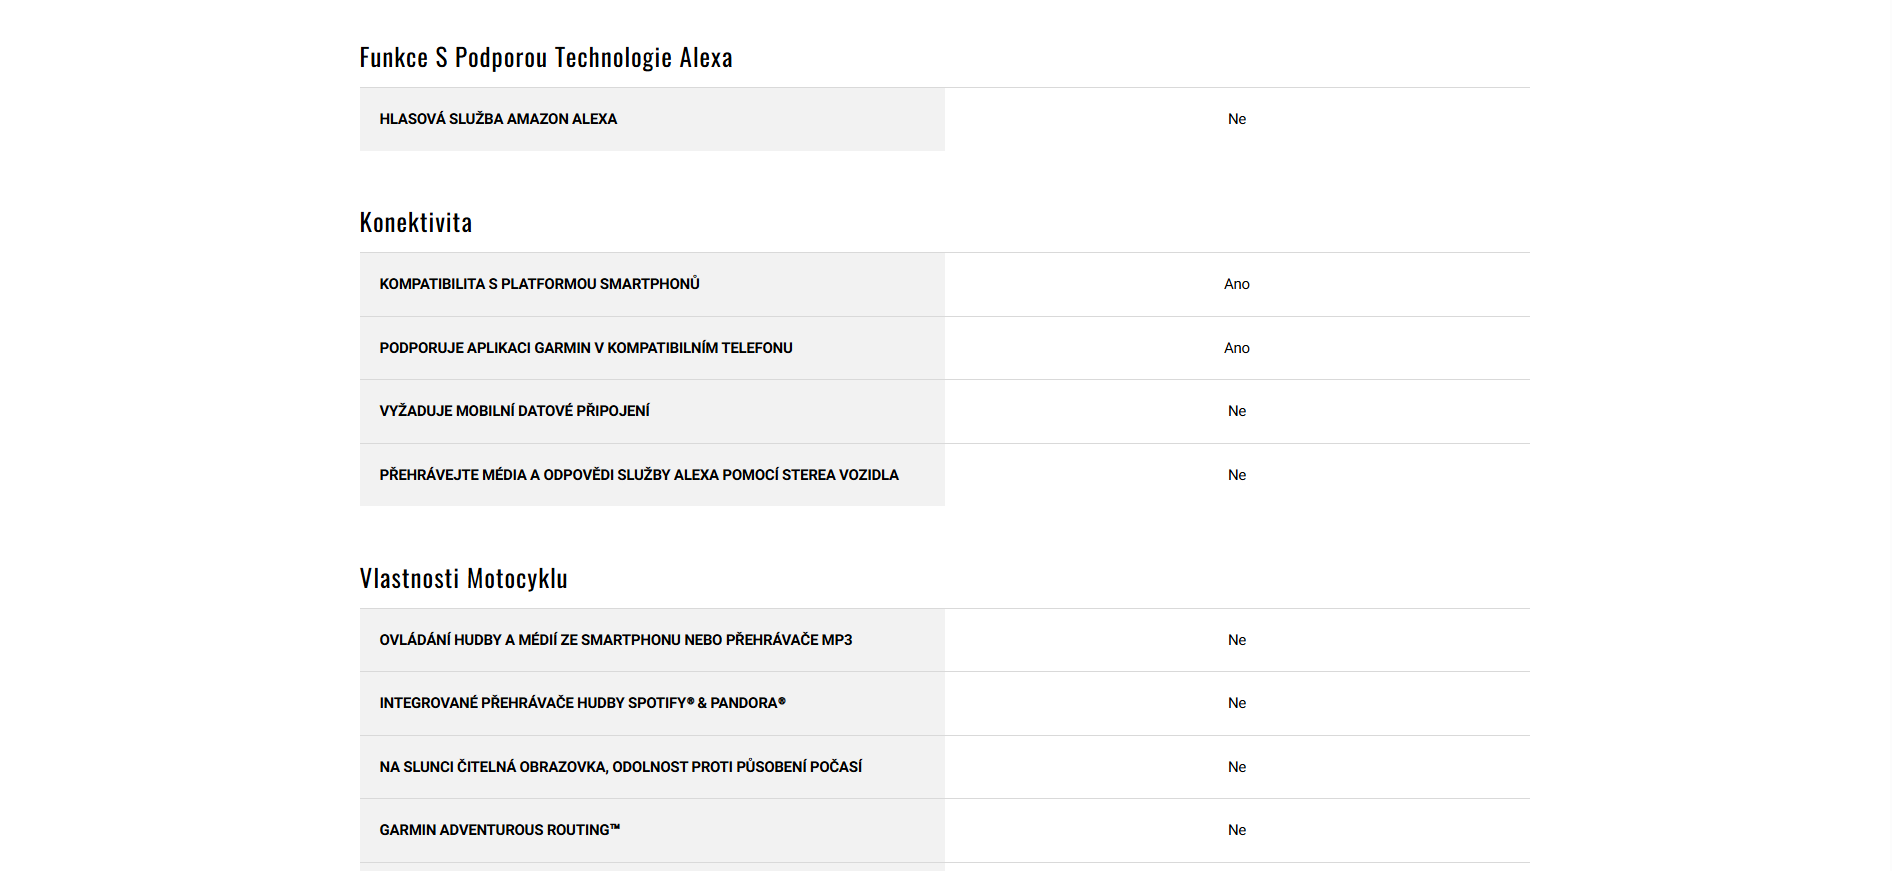Click the 'Funkce S Podporou Technologie Alexa' heading
Screen dimensions: 1892x871
(x=546, y=58)
